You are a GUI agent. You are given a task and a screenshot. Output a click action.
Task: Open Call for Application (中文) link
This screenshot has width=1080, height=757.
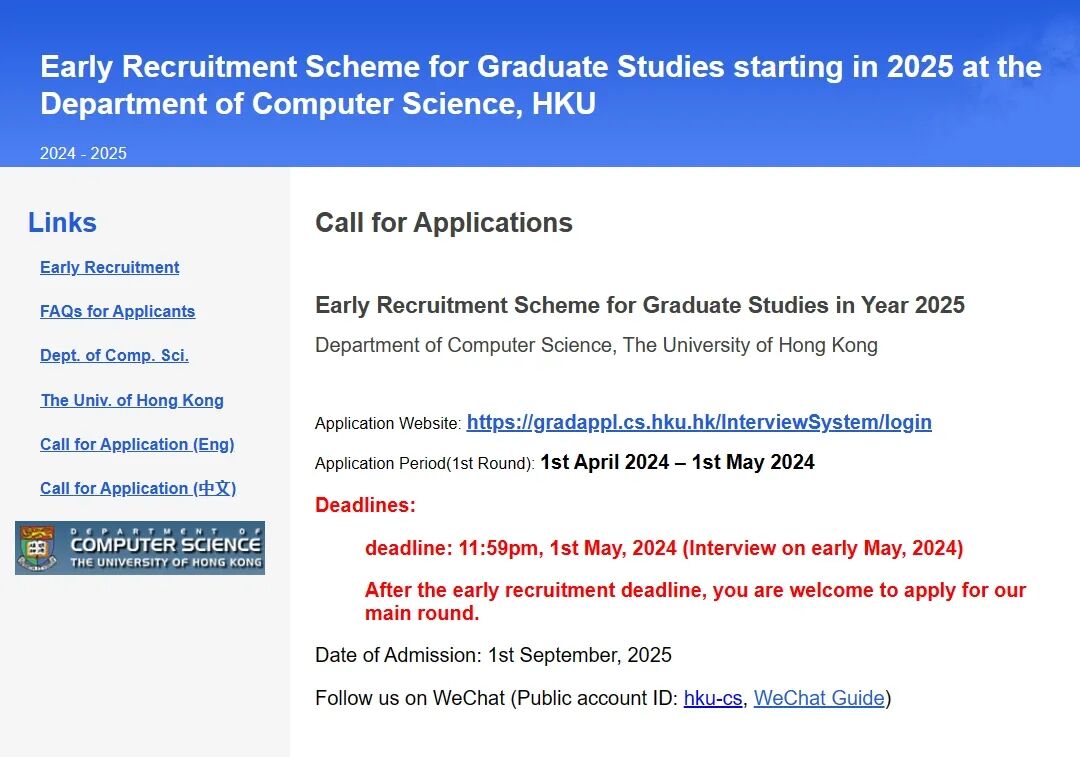(x=138, y=488)
